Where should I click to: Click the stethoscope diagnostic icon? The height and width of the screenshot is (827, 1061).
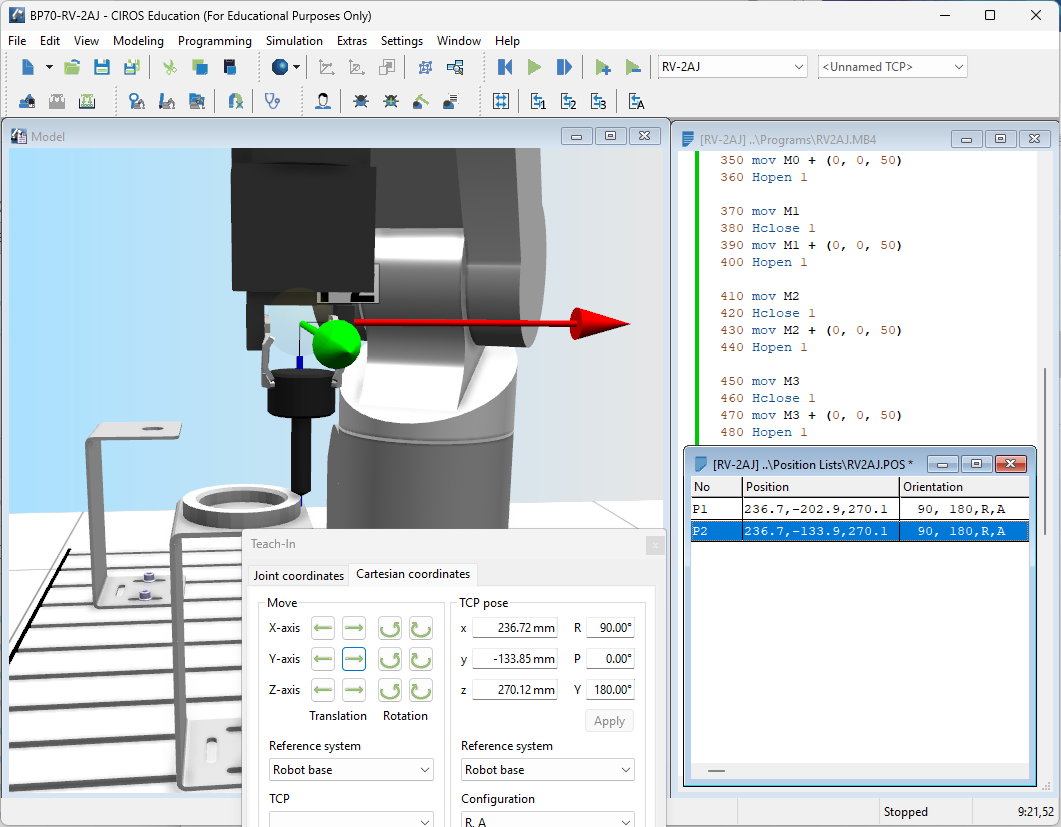[x=272, y=102]
